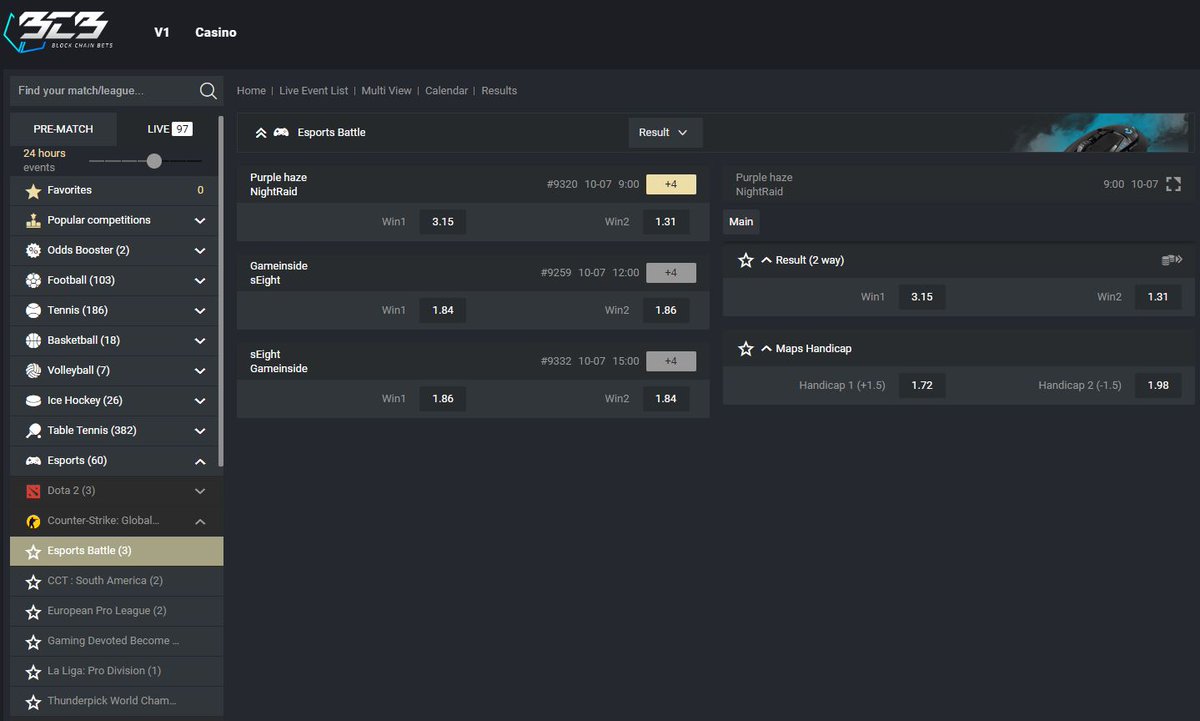Pick Handicap 1 (+1.5) odds 1.72
Viewport: 1200px width, 721px height.
pos(922,385)
